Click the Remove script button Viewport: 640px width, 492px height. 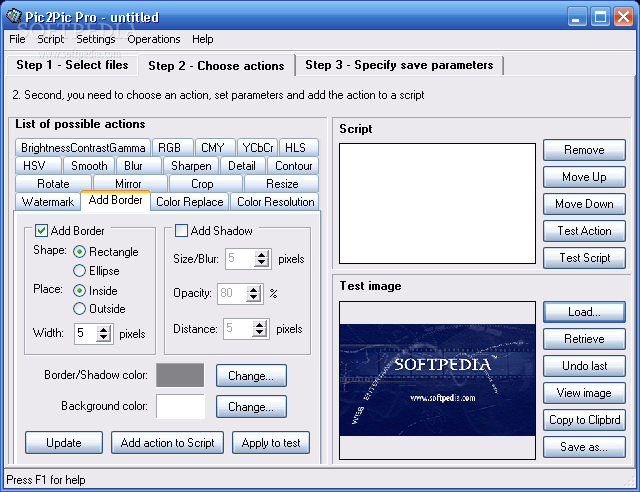click(584, 150)
